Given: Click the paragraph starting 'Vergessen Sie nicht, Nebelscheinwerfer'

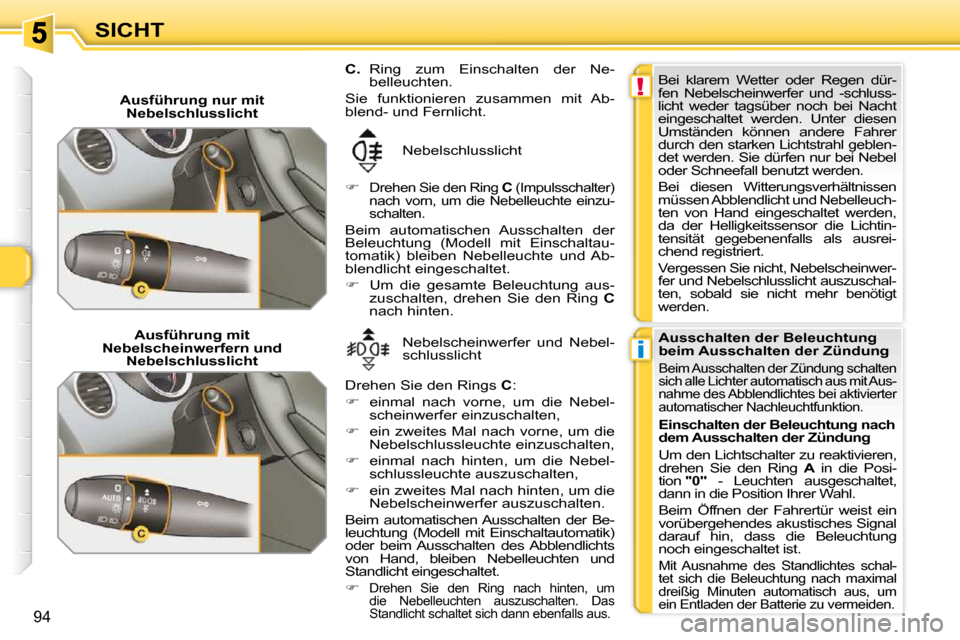Looking at the screenshot, I should (x=777, y=287).
